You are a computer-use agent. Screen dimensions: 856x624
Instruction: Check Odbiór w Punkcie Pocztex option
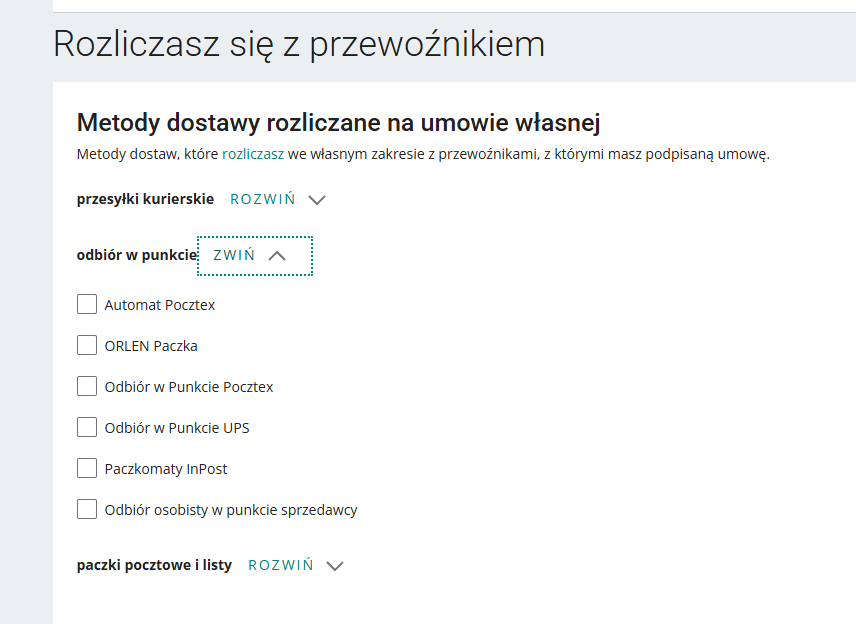click(87, 386)
